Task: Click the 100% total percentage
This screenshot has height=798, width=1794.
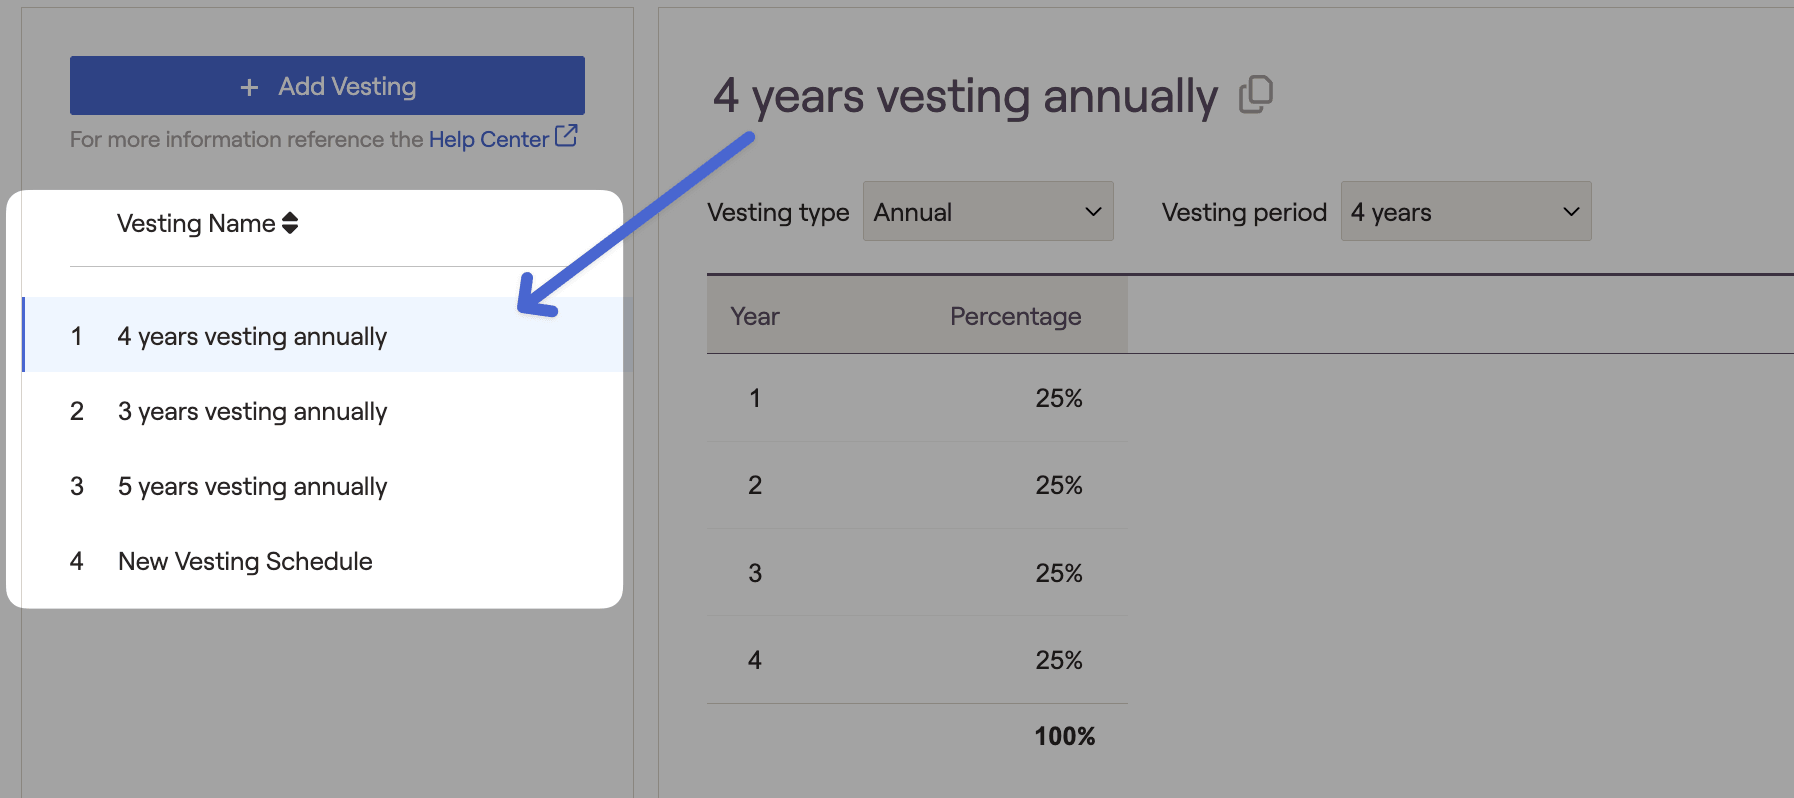Action: coord(1064,736)
